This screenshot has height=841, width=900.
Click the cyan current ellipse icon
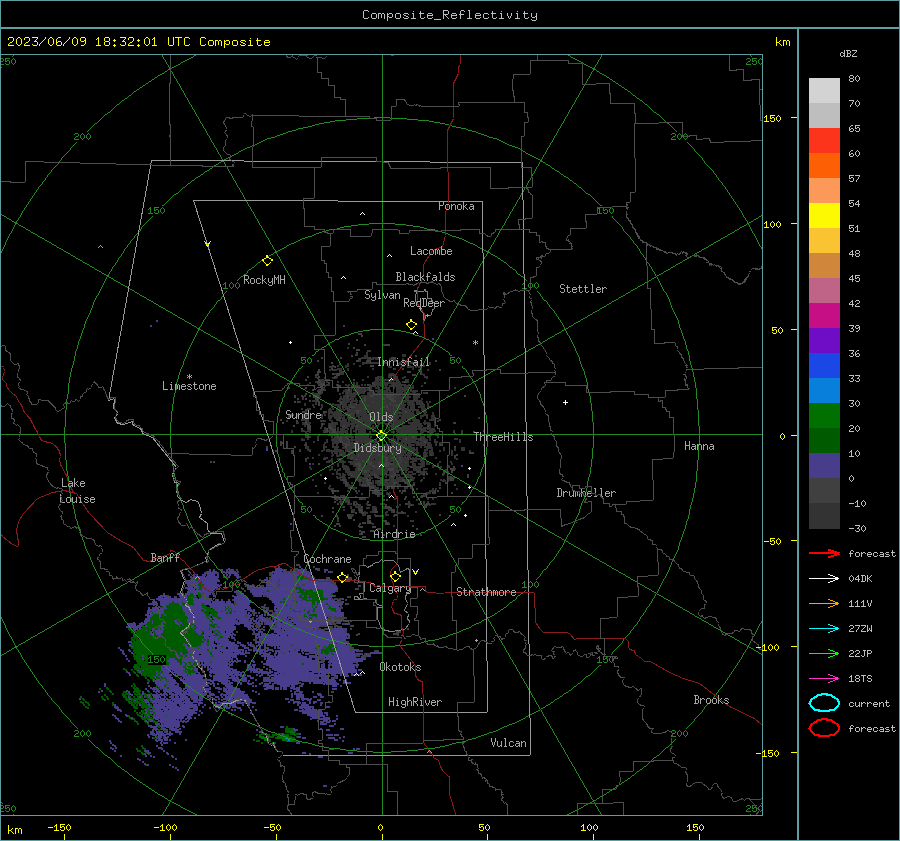(824, 703)
